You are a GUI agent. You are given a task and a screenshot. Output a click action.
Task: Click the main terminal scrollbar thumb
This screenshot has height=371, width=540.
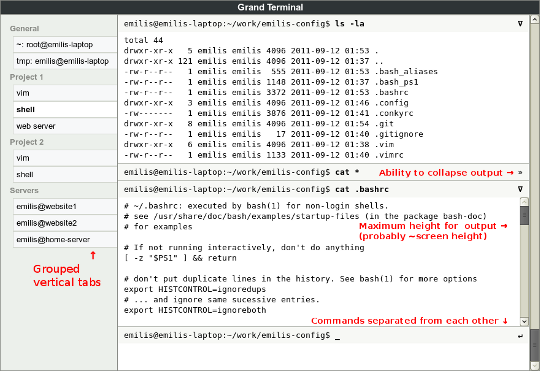point(535,345)
